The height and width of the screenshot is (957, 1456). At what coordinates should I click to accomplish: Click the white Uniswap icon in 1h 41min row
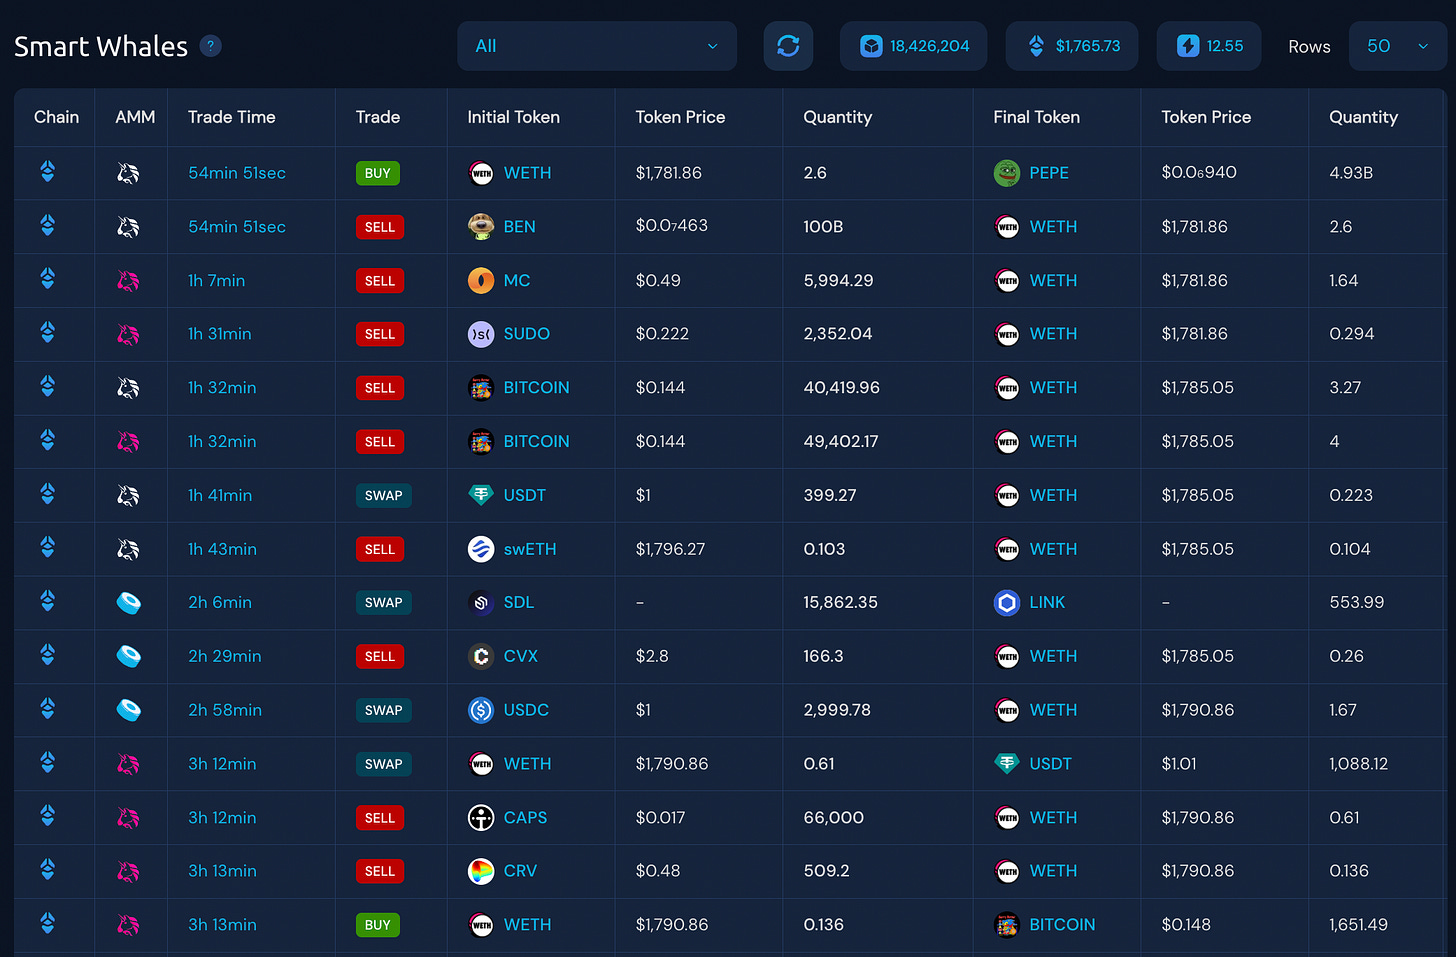(128, 495)
